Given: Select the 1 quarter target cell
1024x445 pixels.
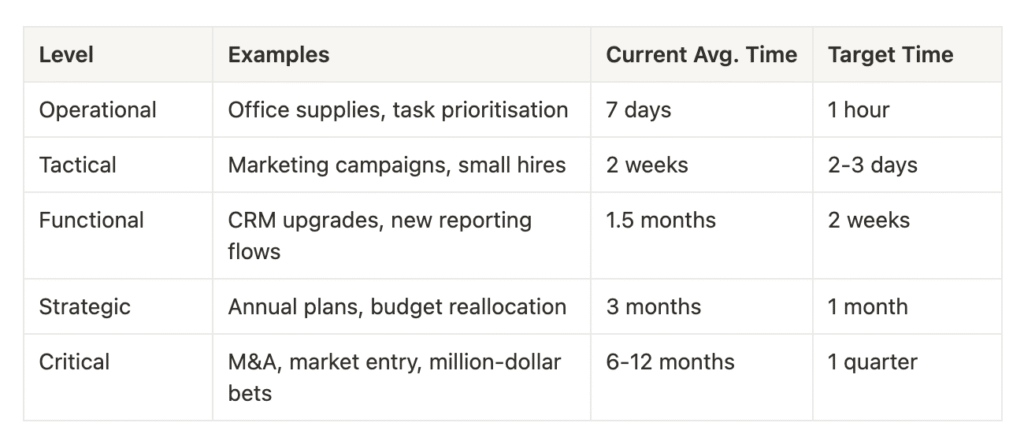Looking at the screenshot, I should [907, 377].
